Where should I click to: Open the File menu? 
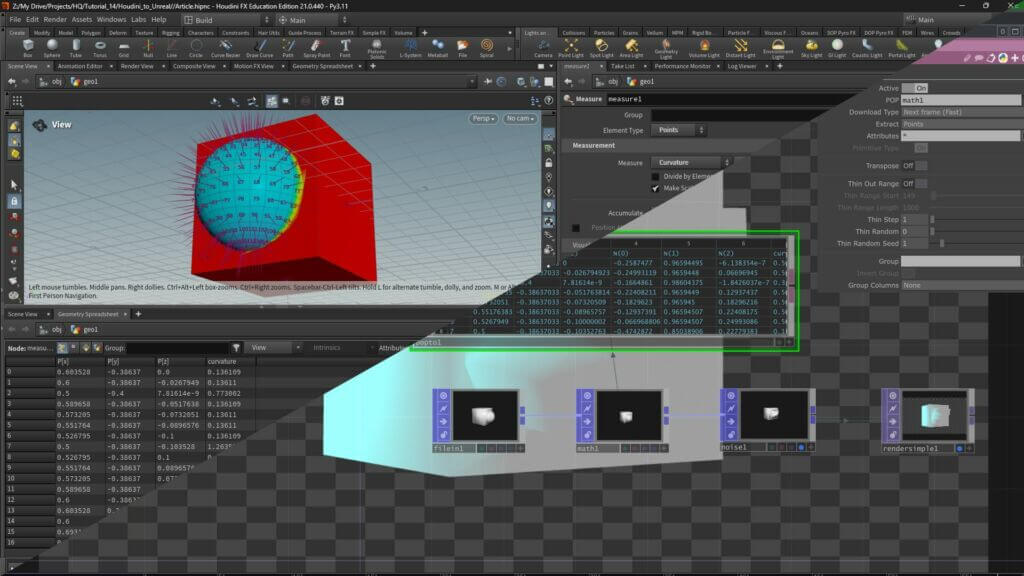15,20
